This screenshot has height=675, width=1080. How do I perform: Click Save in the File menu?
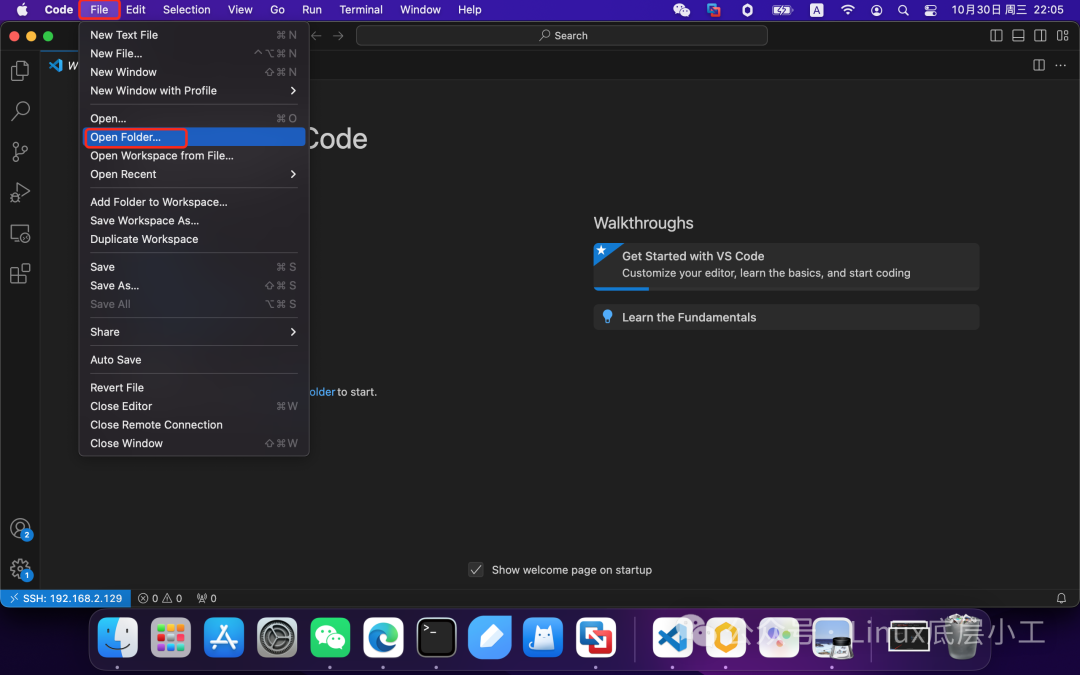pos(194,267)
